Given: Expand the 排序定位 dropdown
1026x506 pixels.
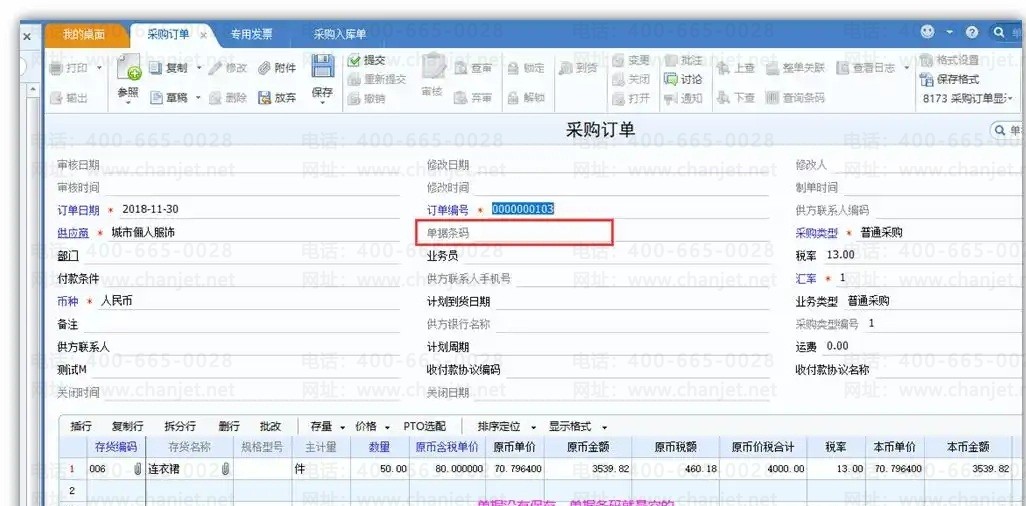Looking at the screenshot, I should tap(506, 426).
